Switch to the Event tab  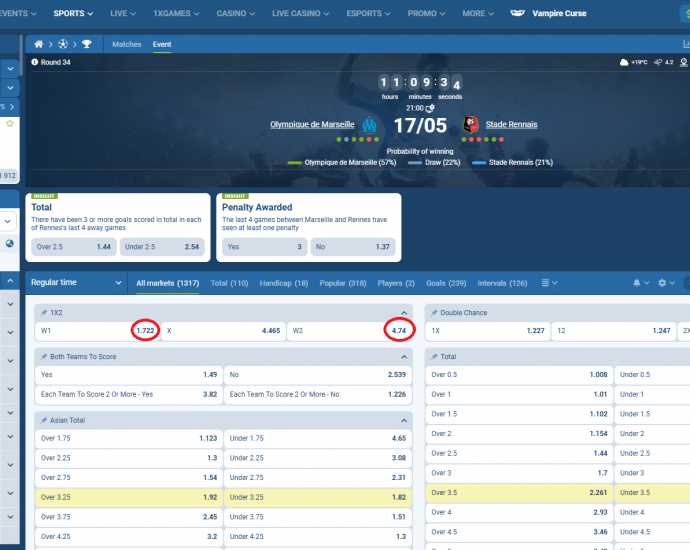tap(162, 44)
